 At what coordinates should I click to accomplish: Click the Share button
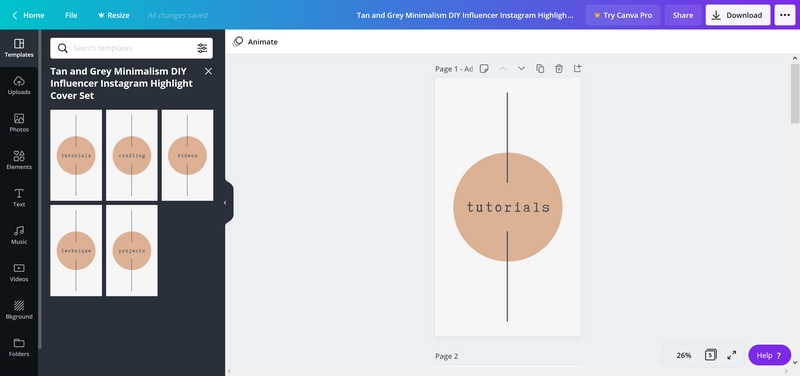click(x=683, y=15)
